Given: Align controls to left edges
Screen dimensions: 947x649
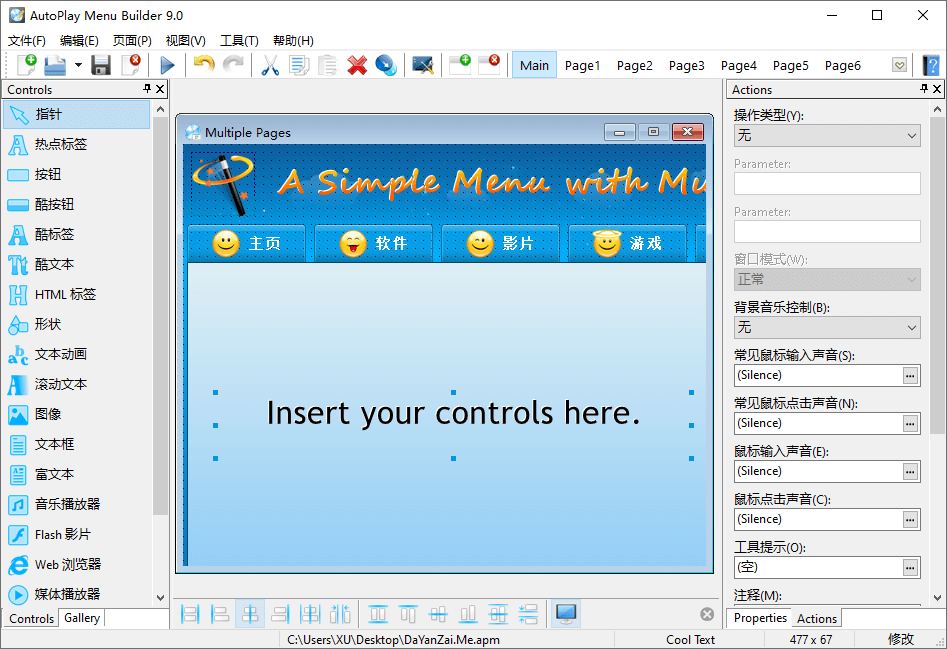Looking at the screenshot, I should [x=219, y=615].
